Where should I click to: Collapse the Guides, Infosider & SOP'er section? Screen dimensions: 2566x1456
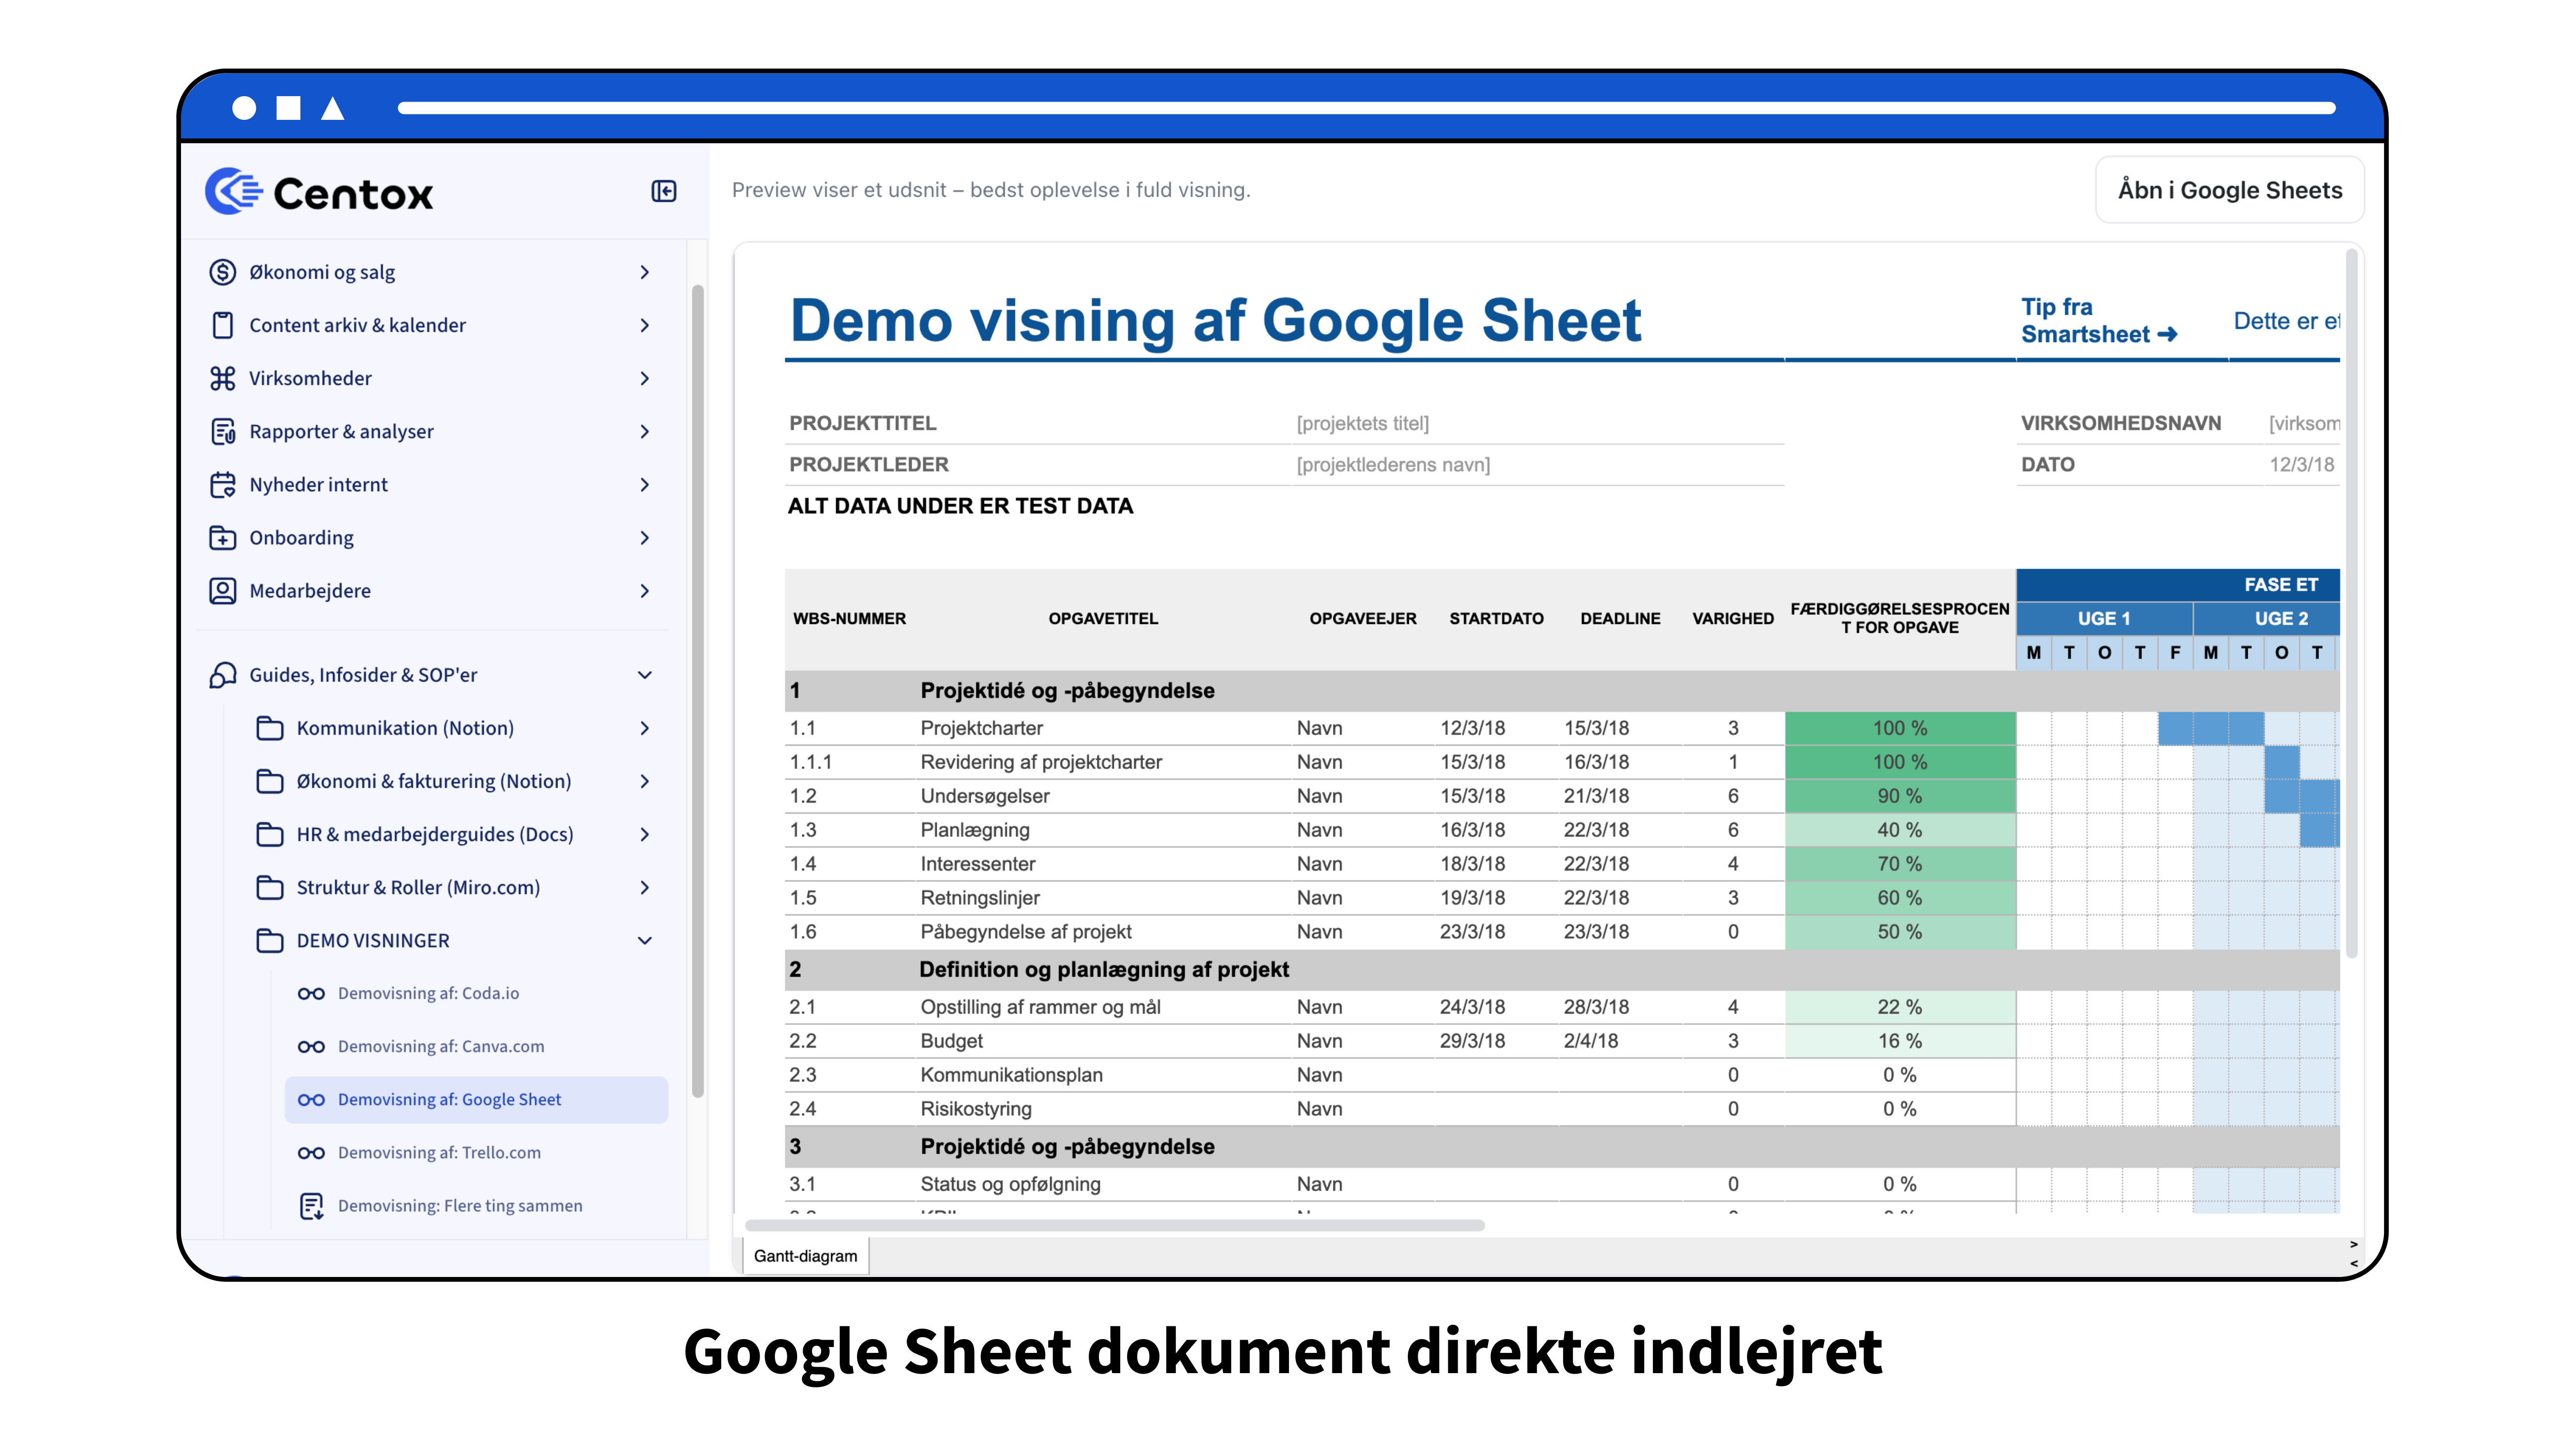(x=645, y=675)
